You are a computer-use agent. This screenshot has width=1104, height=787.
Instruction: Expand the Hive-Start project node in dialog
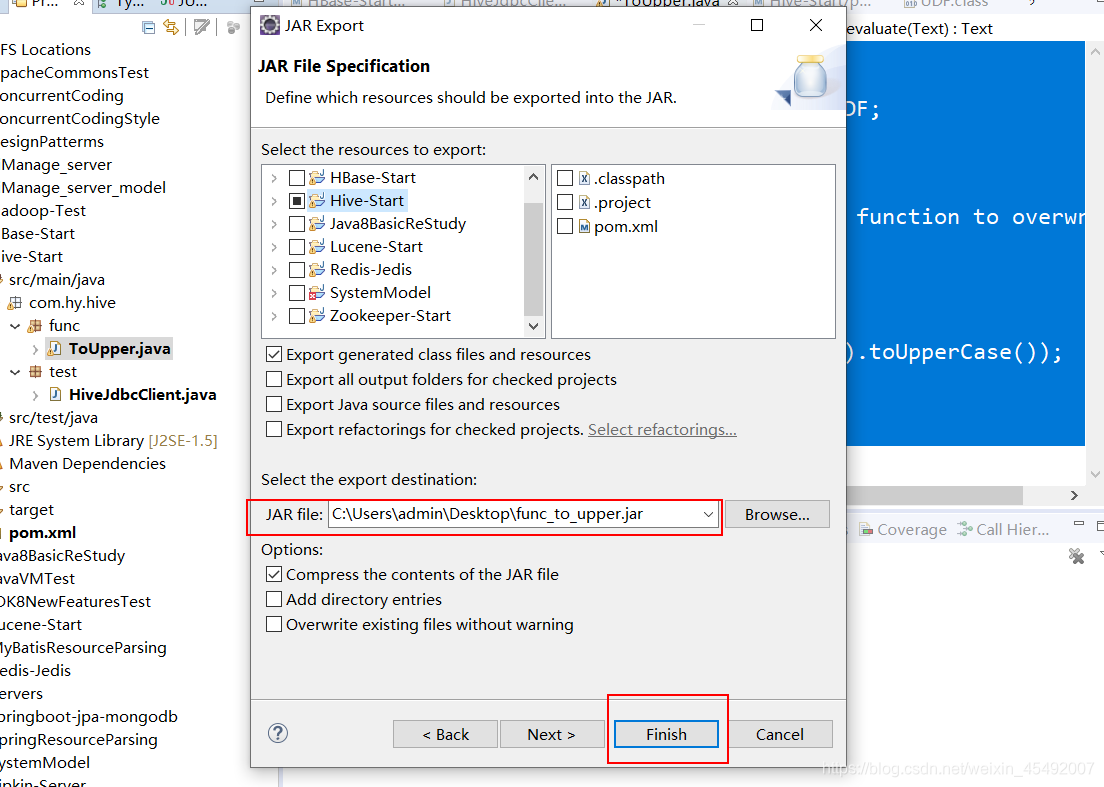tap(275, 201)
